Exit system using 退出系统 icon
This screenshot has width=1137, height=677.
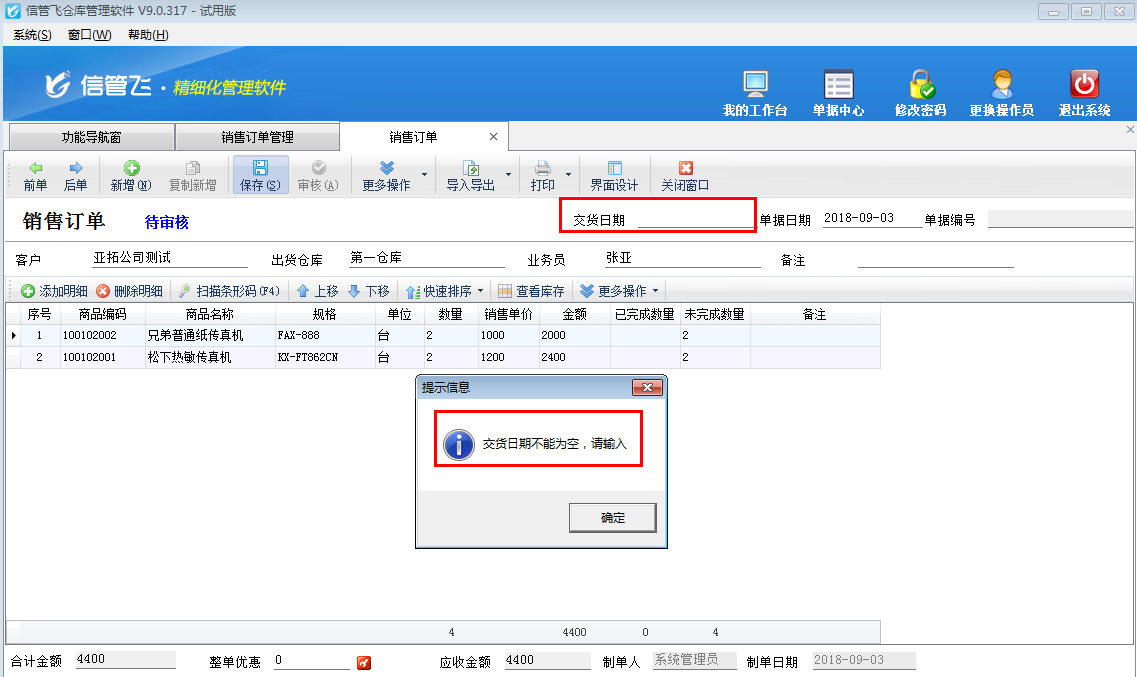tap(1083, 92)
